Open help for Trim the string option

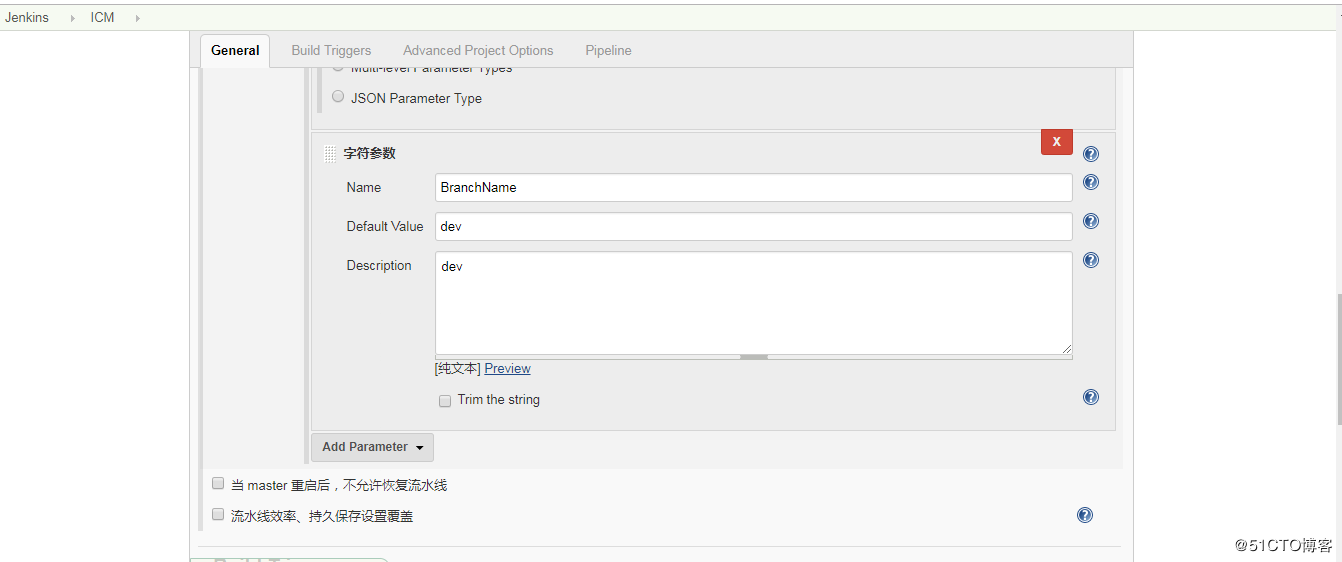point(1091,397)
